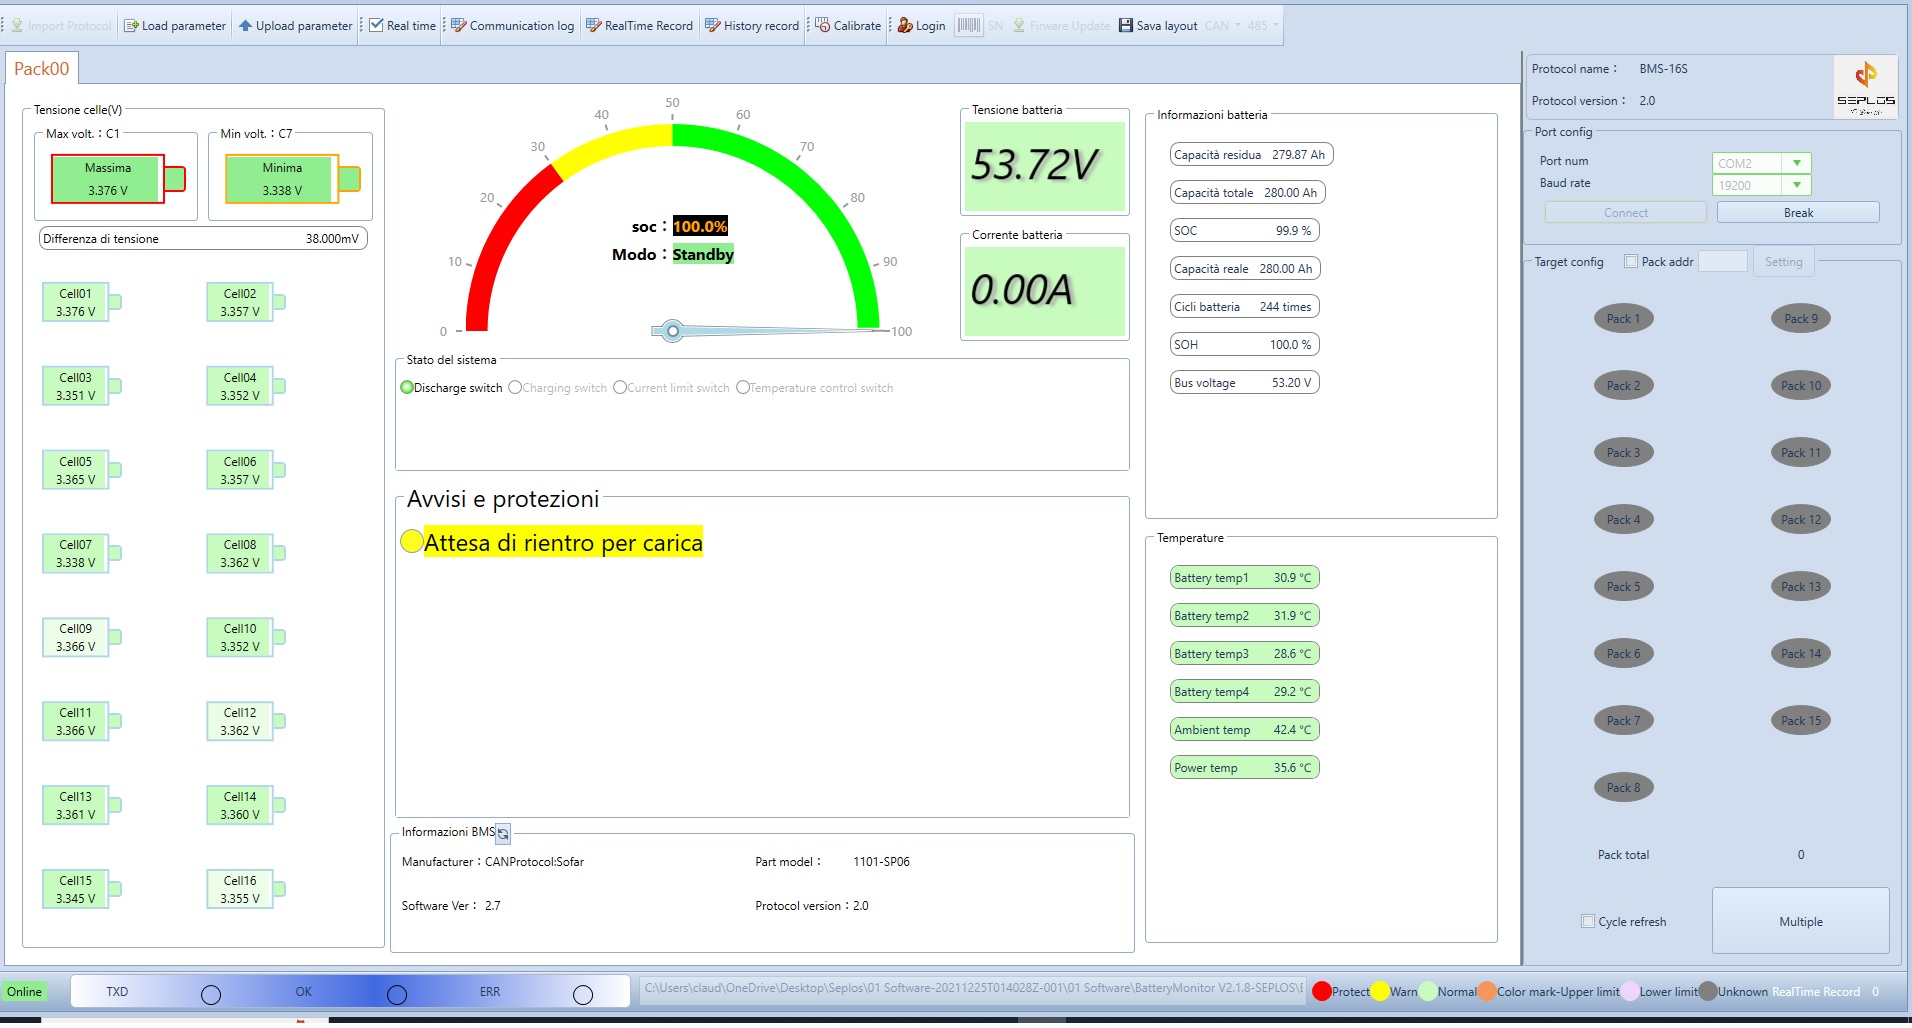
Task: Open the History record tool
Action: [752, 26]
